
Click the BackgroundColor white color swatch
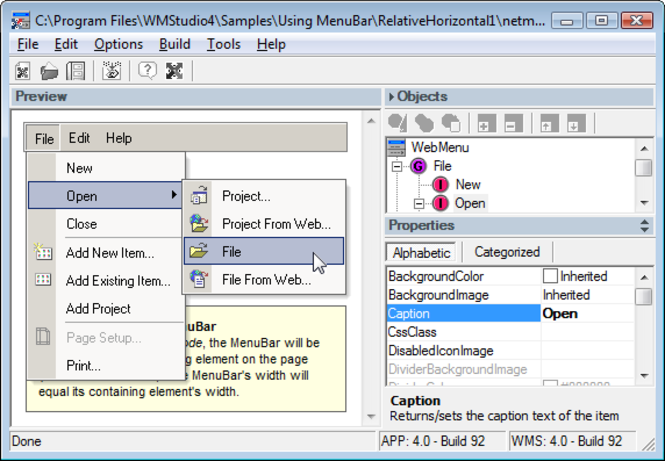pyautogui.click(x=550, y=276)
